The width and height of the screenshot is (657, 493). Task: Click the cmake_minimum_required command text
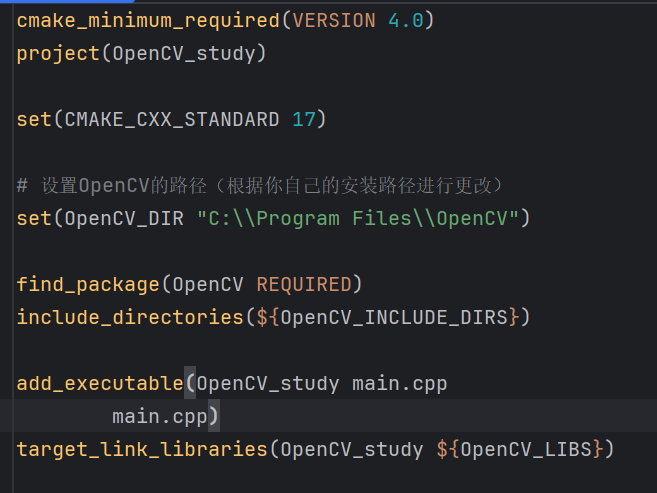pyautogui.click(x=148, y=21)
